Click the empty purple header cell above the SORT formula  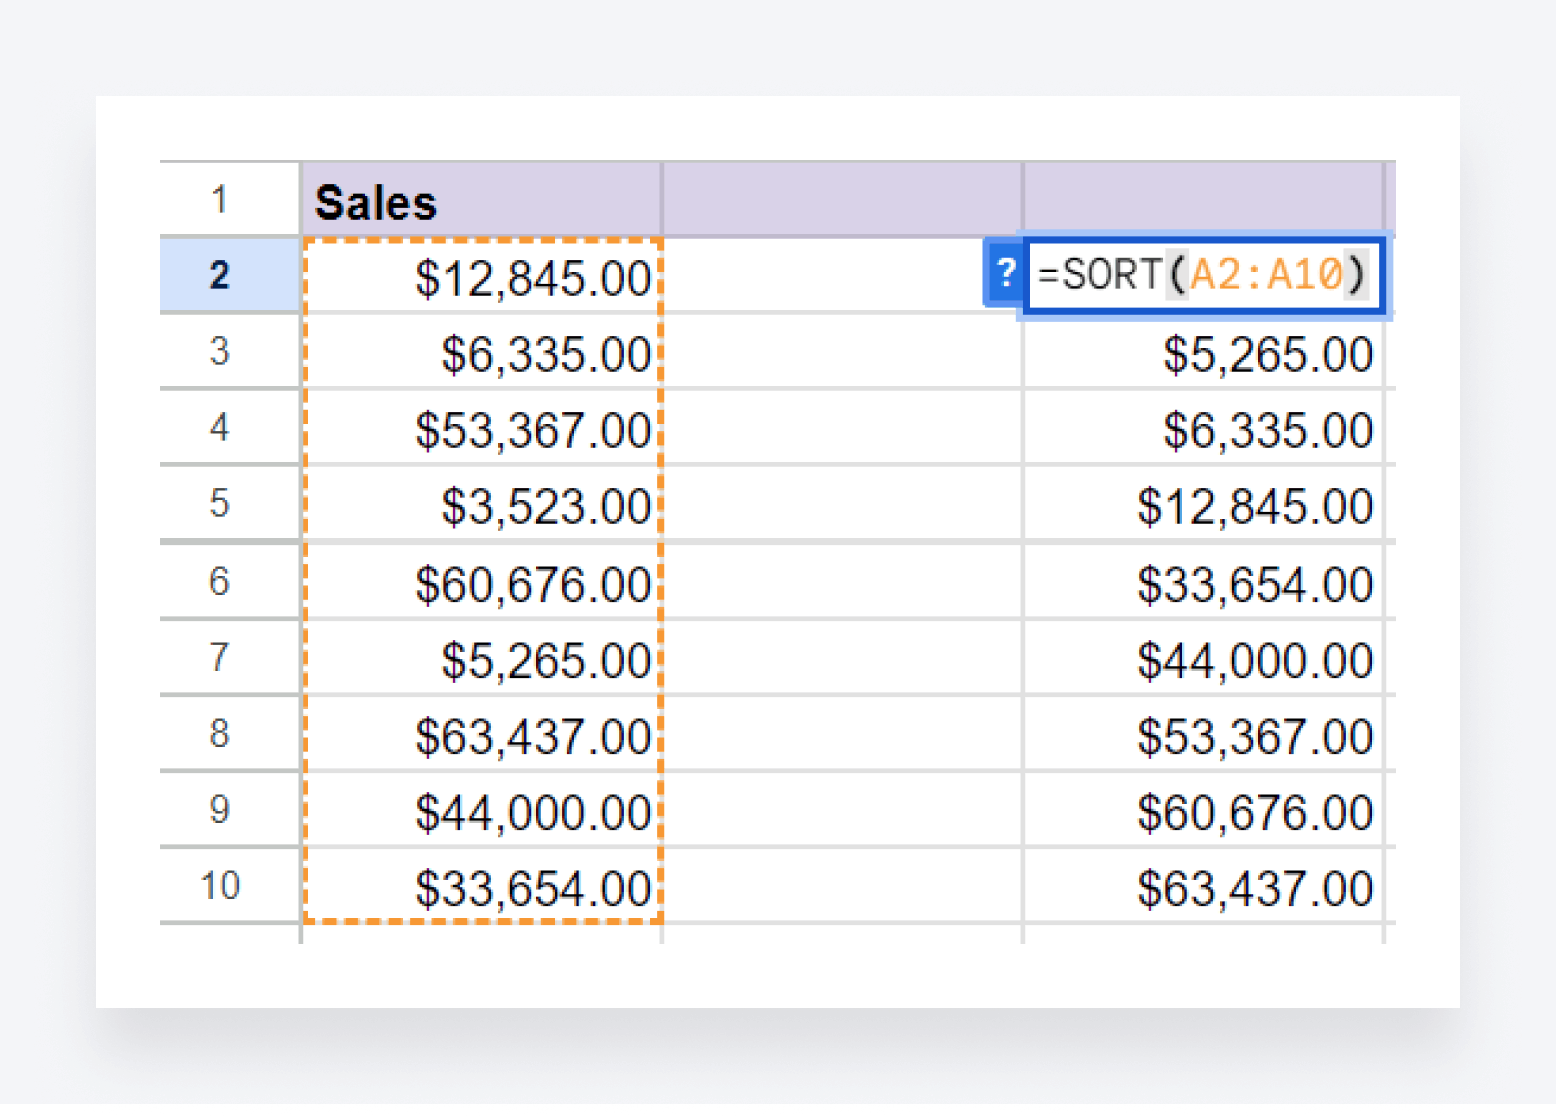(1204, 200)
